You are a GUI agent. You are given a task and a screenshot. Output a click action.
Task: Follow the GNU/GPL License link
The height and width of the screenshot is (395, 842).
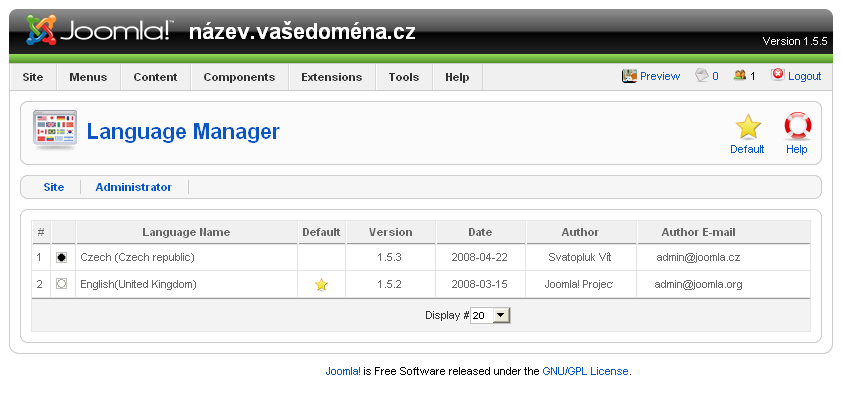(585, 371)
